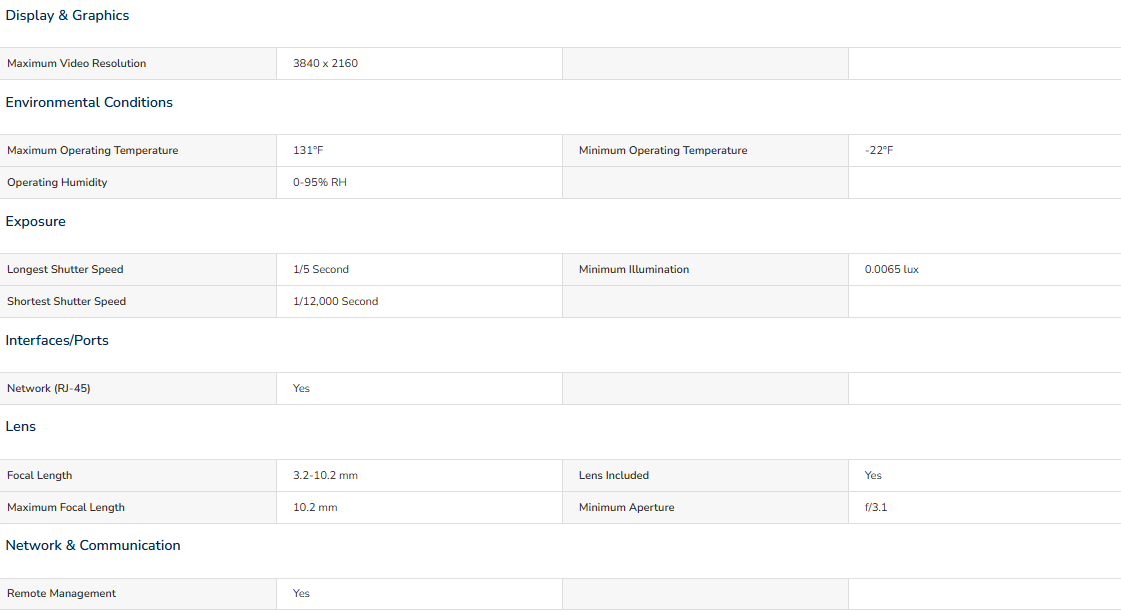
Task: Select the Network & Communication heading
Action: 93,545
